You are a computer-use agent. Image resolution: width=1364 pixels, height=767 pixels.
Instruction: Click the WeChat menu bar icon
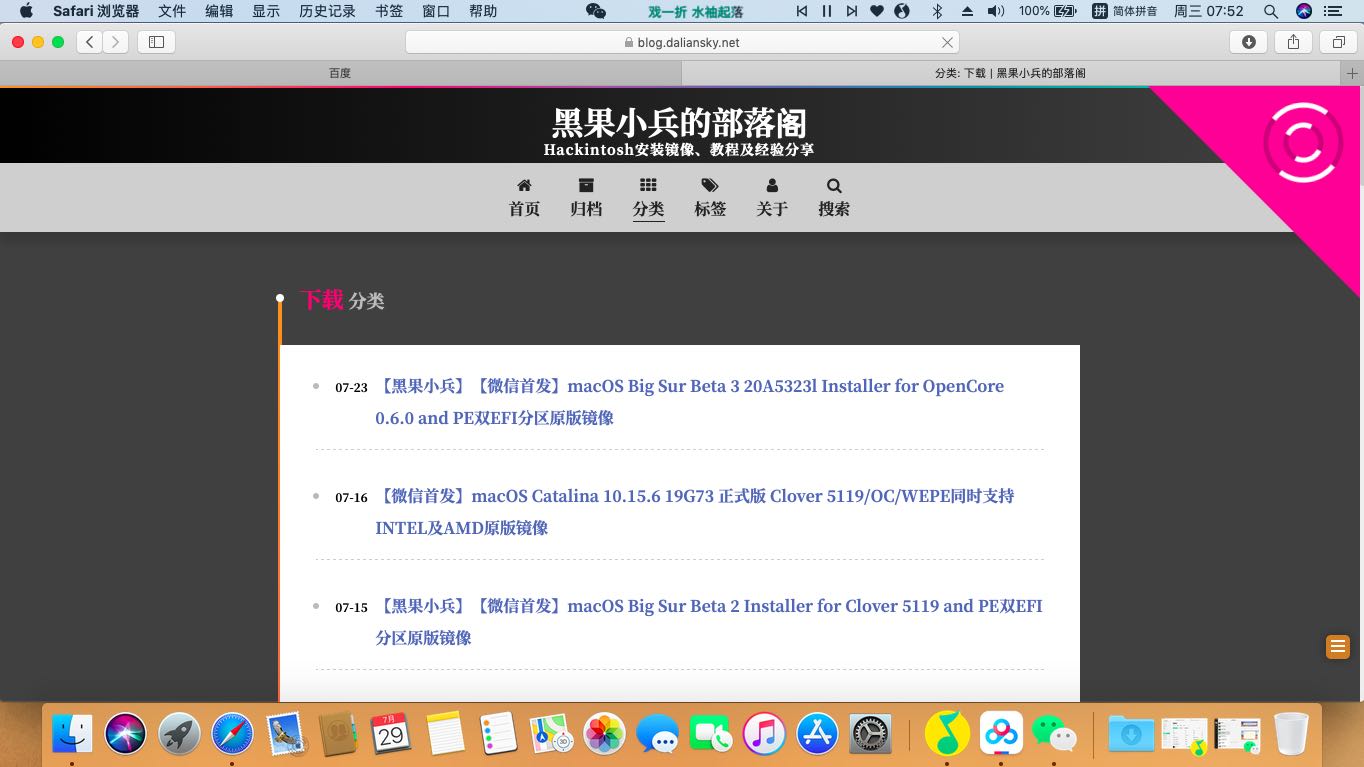click(x=596, y=11)
